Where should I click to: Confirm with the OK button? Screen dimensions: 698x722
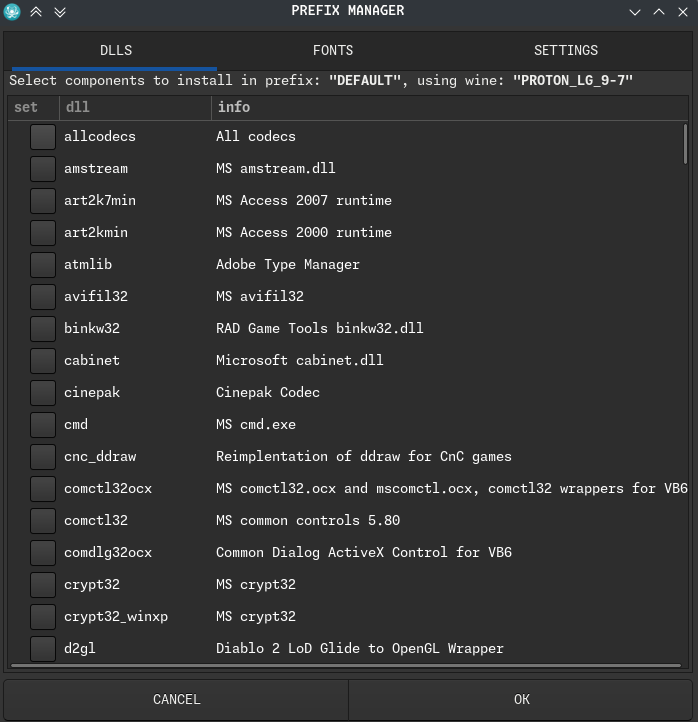tap(521, 699)
